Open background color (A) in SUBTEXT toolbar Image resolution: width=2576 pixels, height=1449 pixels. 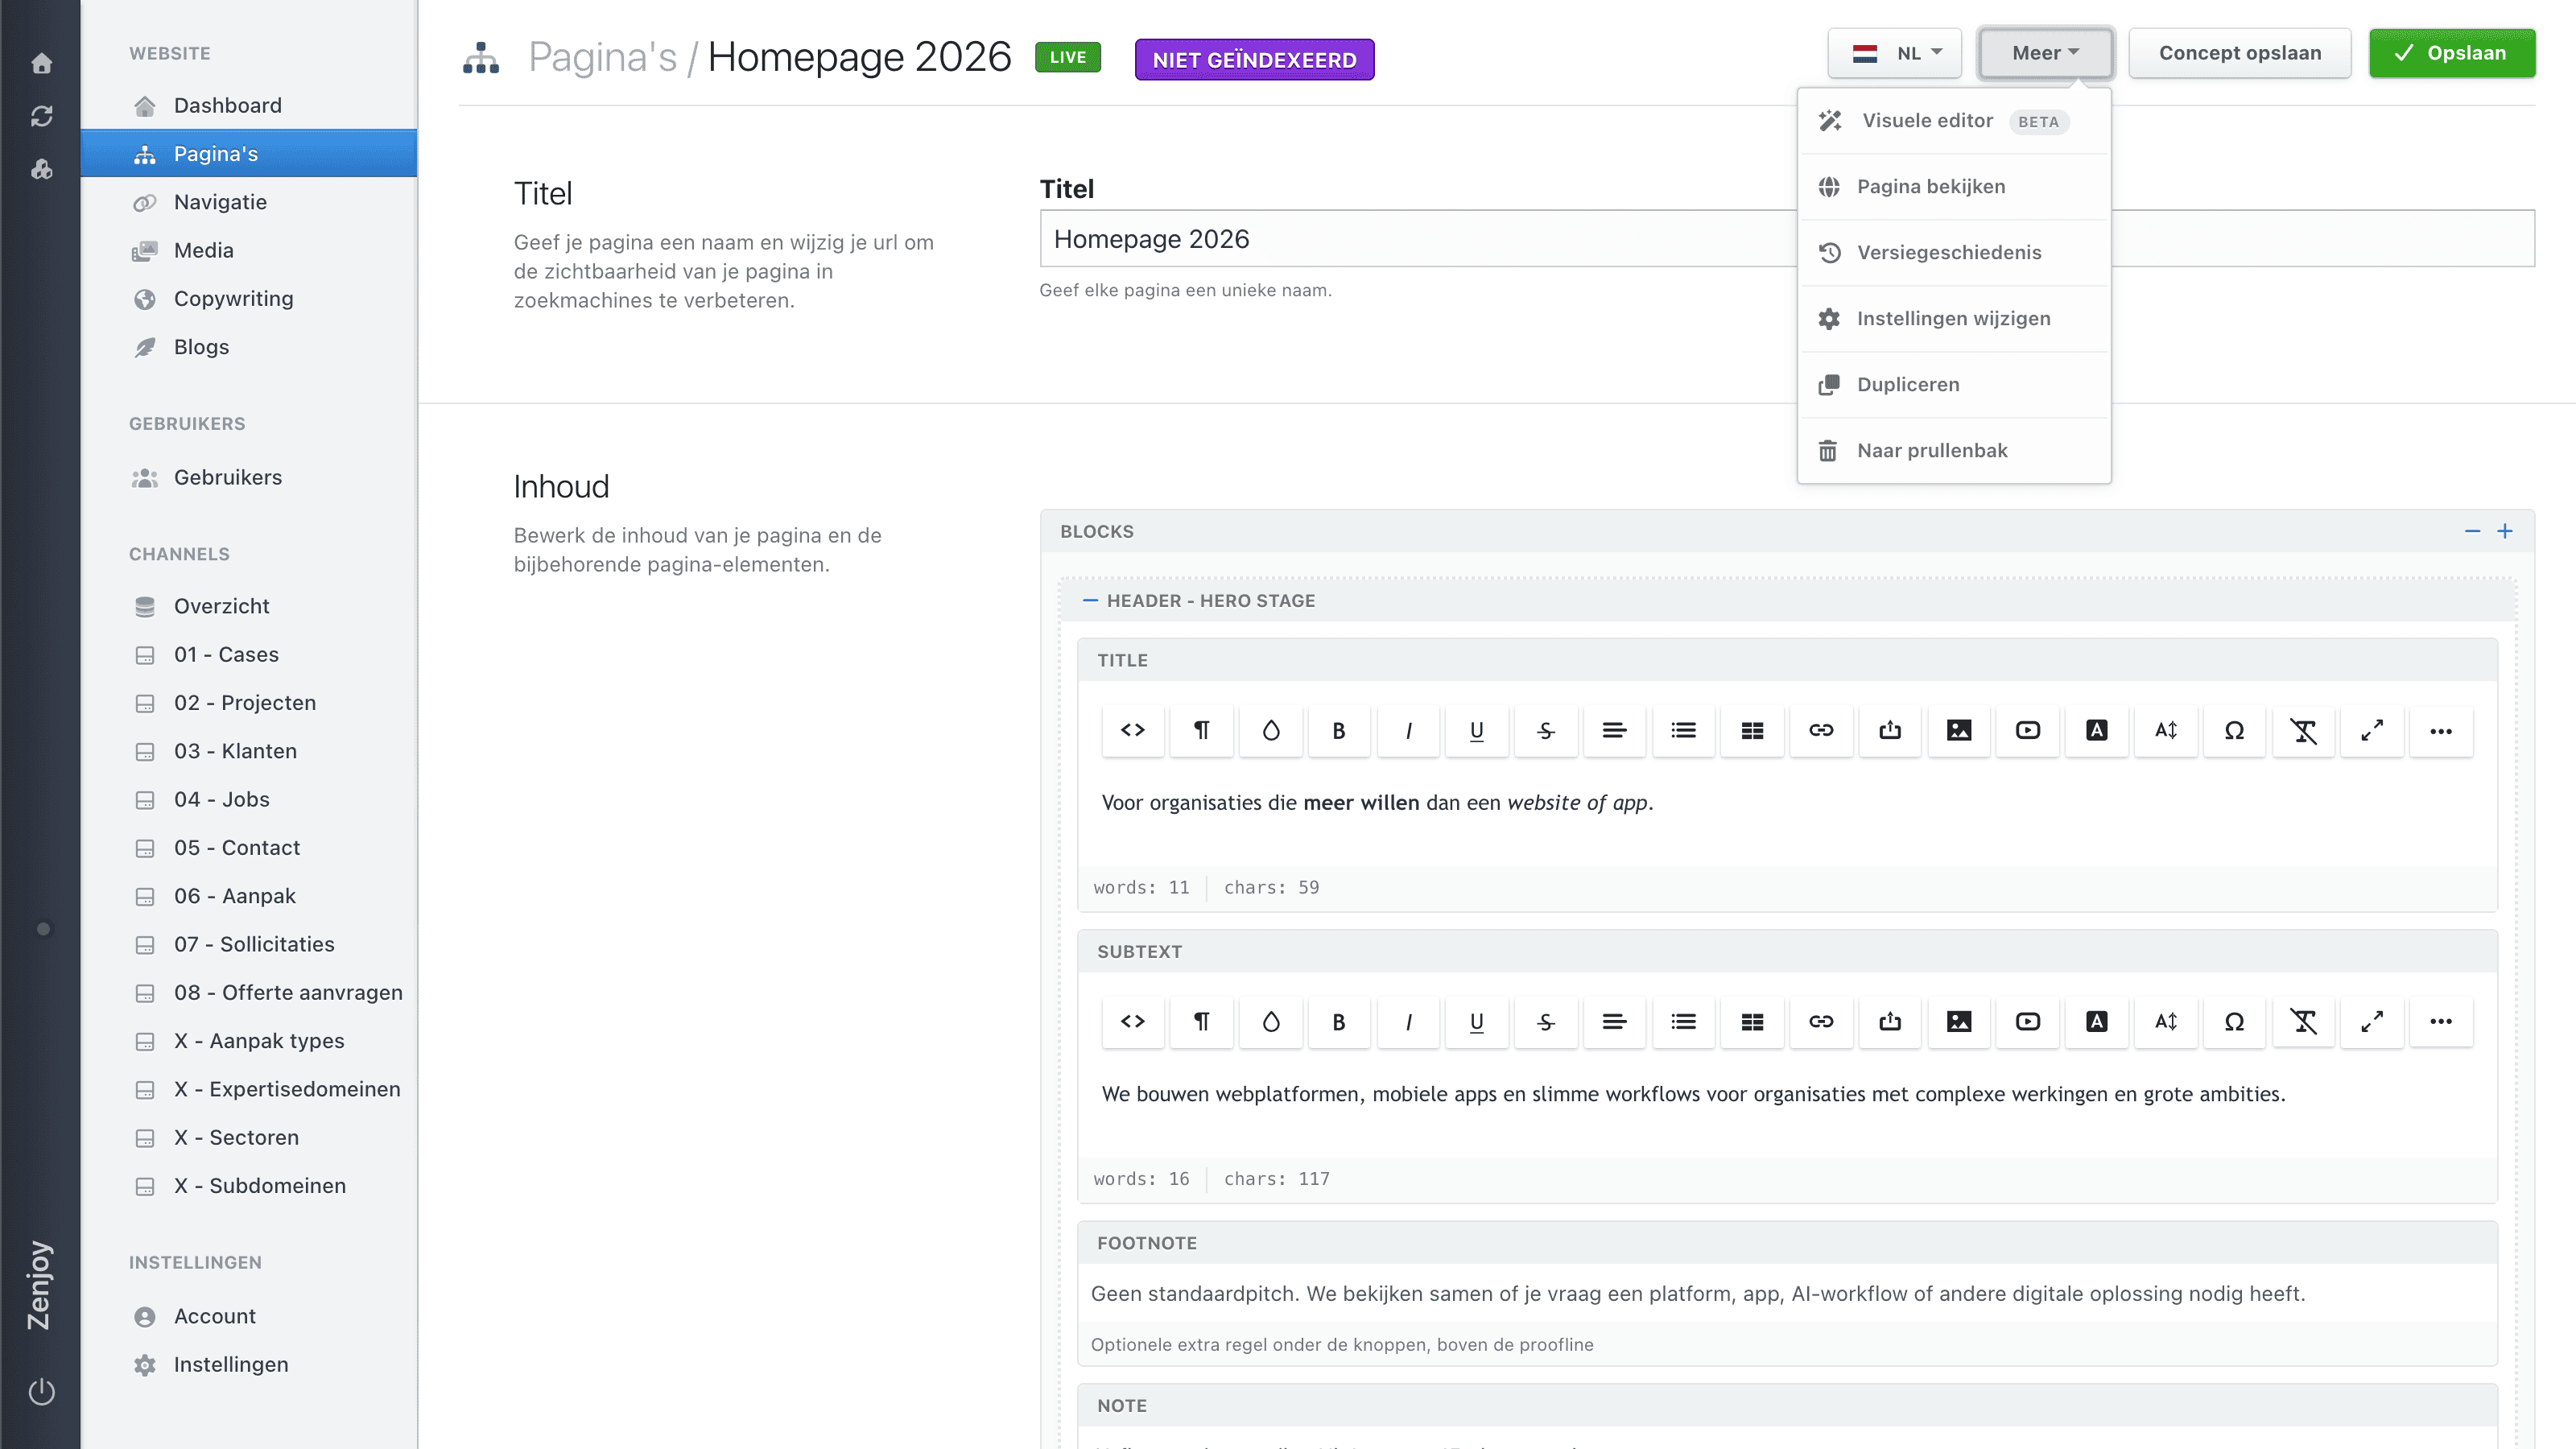pyautogui.click(x=2097, y=1021)
